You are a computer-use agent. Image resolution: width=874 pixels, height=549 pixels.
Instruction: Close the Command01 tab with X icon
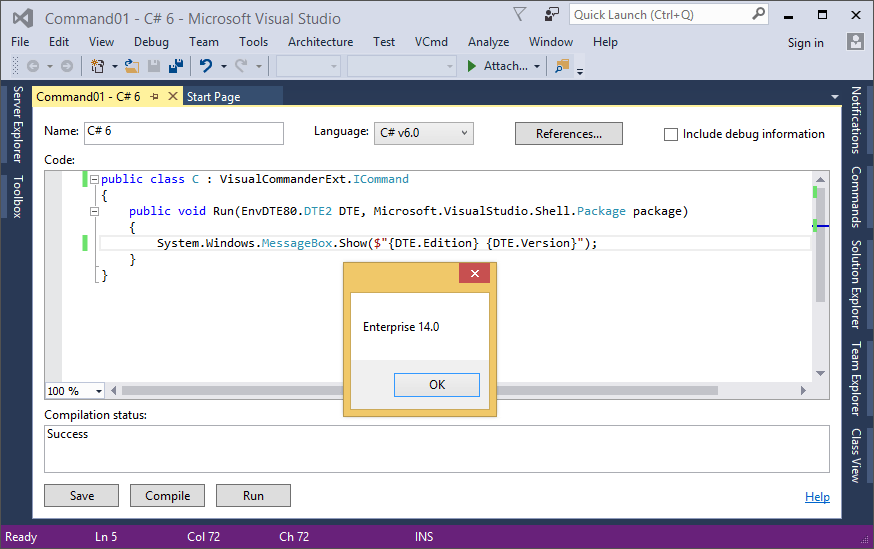[x=172, y=96]
